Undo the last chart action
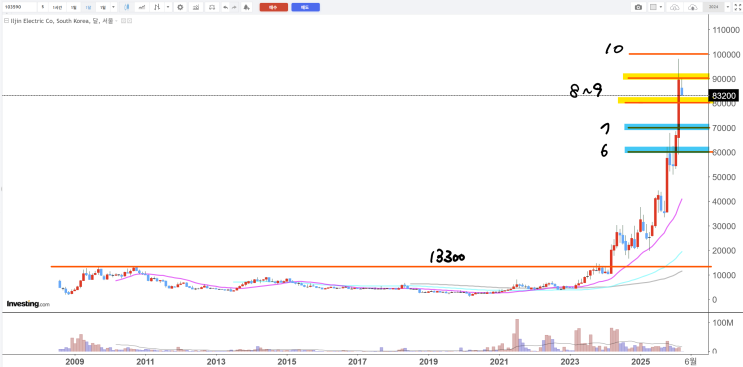 [226, 7]
